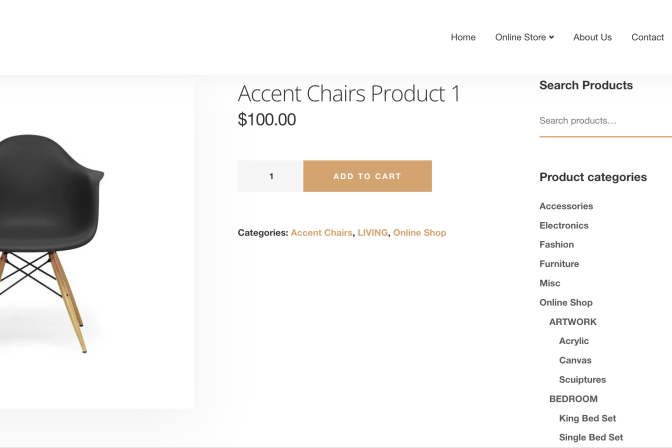The width and height of the screenshot is (672, 448).
Task: Go to the Home page
Action: click(x=463, y=37)
